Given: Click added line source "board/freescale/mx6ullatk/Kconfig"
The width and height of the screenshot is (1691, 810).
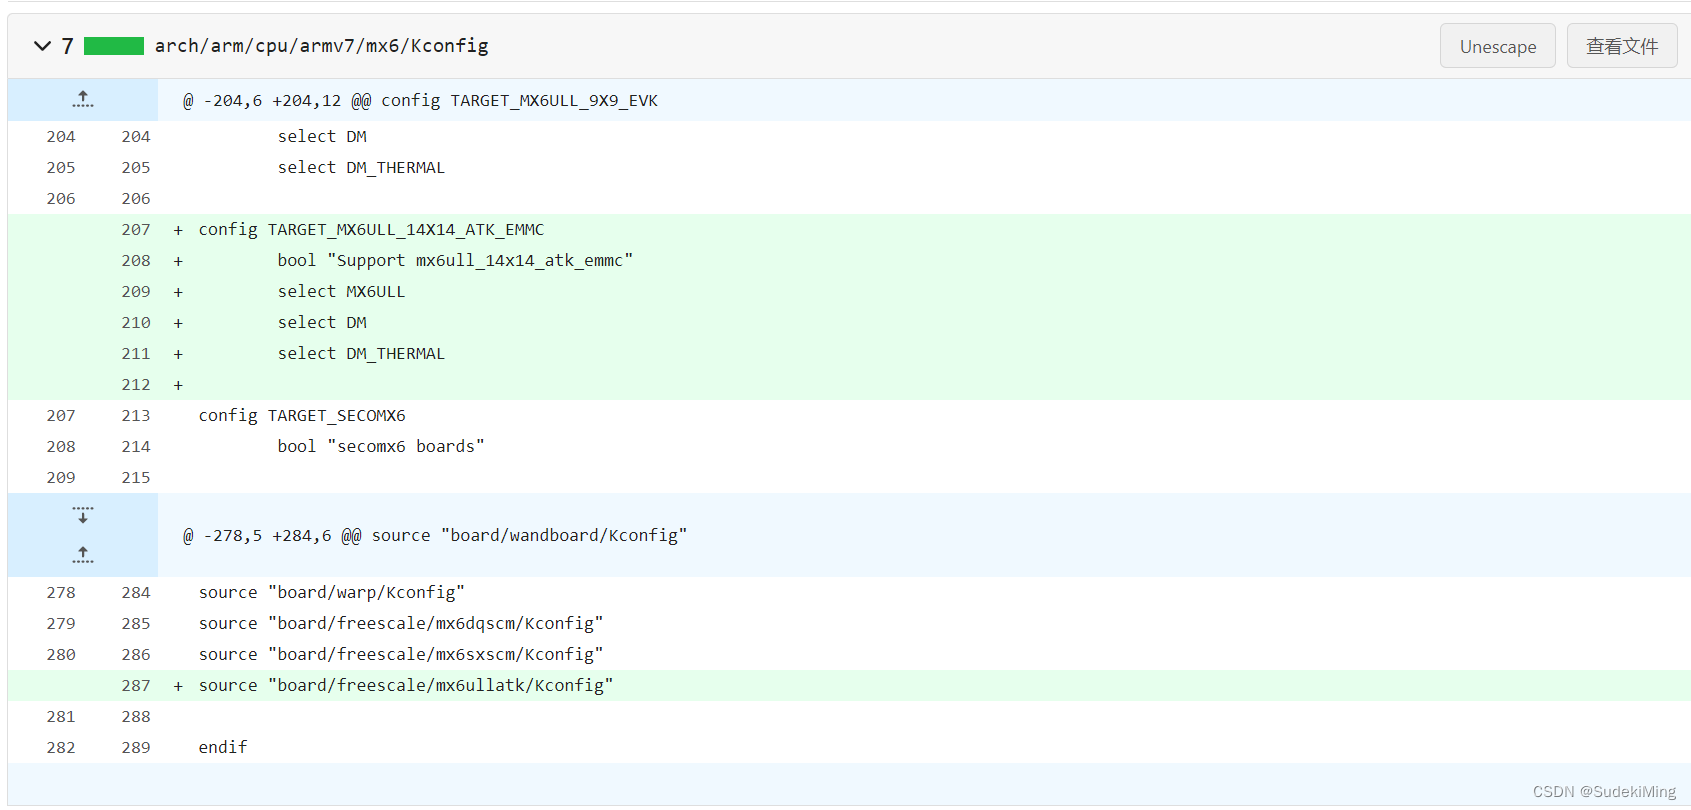Looking at the screenshot, I should 406,685.
